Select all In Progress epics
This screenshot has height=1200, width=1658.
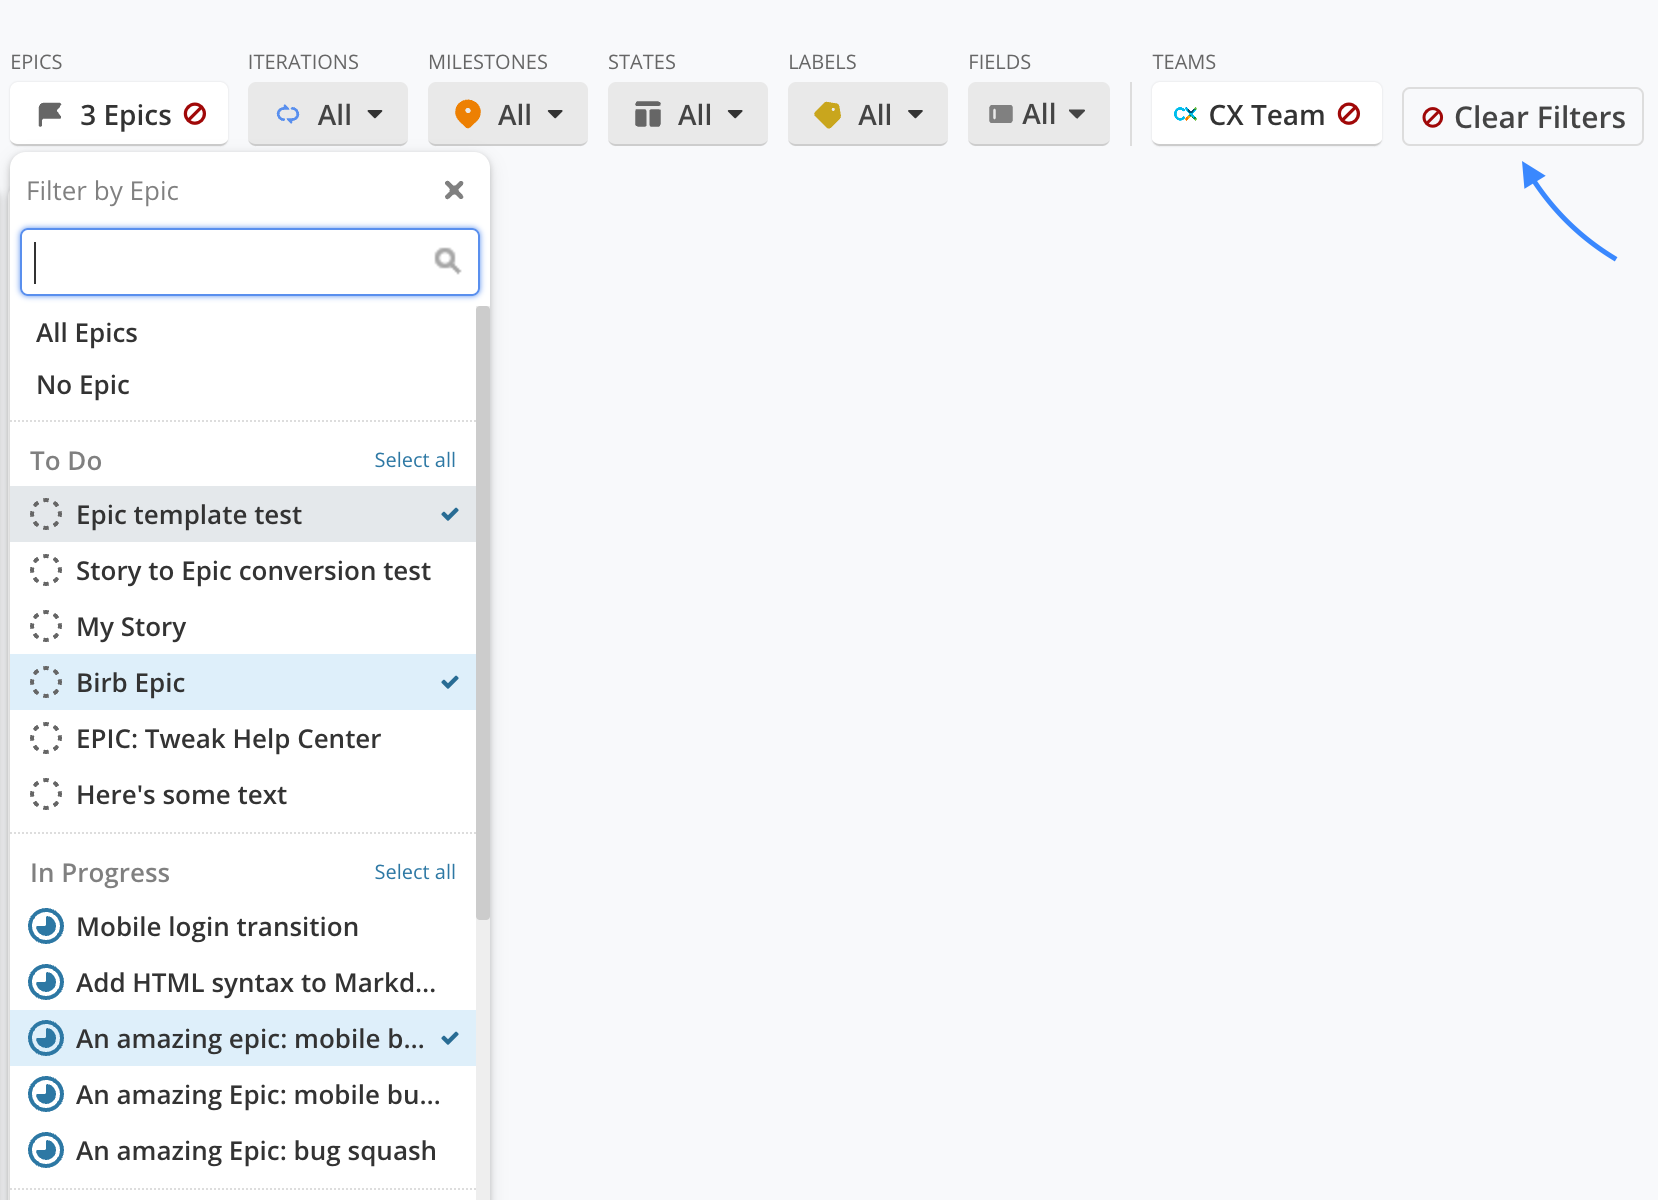point(415,872)
